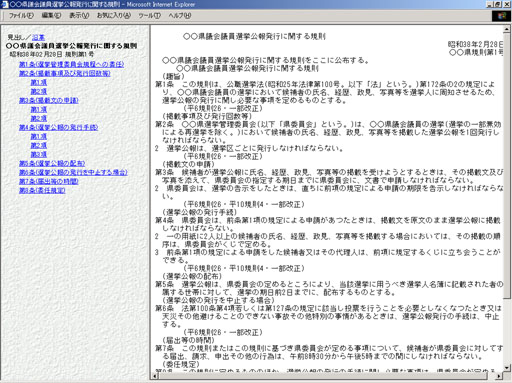Open 第5条(選挙公報の配布) link
This screenshot has height=383, width=512.
click(52, 163)
